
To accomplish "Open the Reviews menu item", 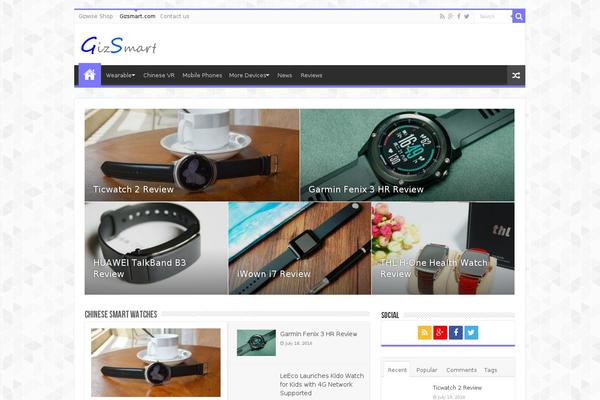I will (311, 75).
